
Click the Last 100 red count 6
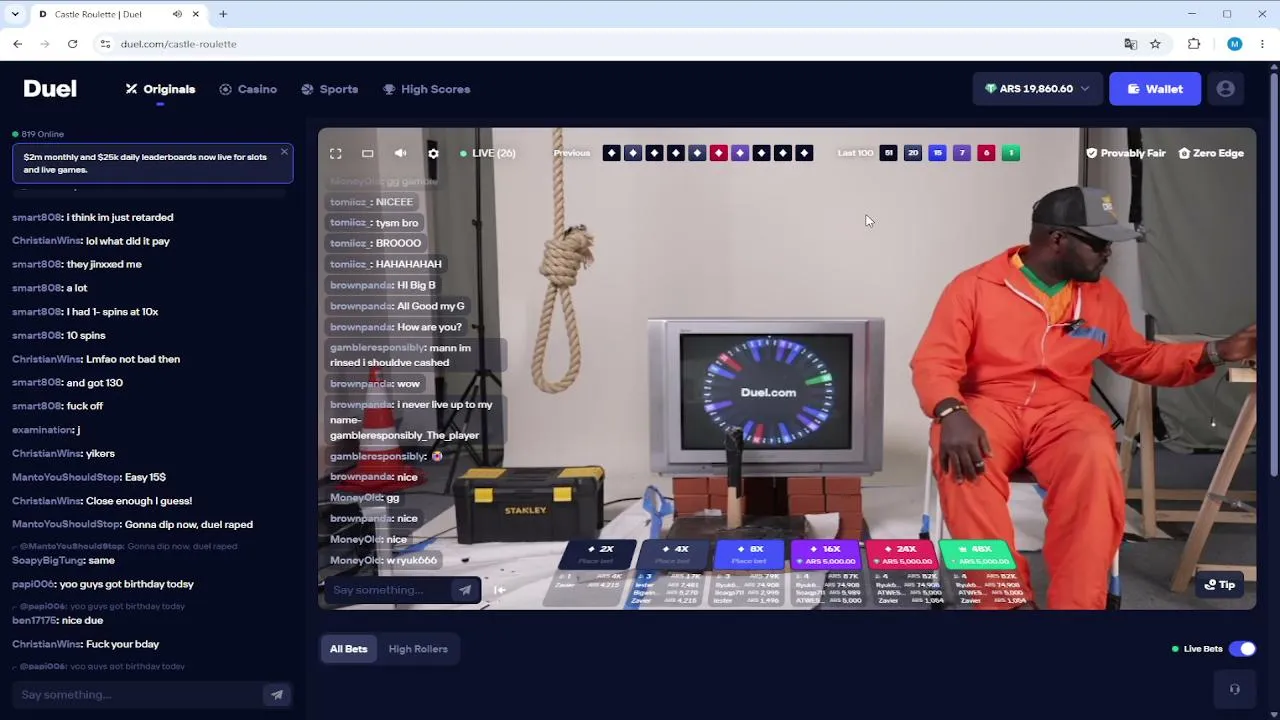[986, 153]
